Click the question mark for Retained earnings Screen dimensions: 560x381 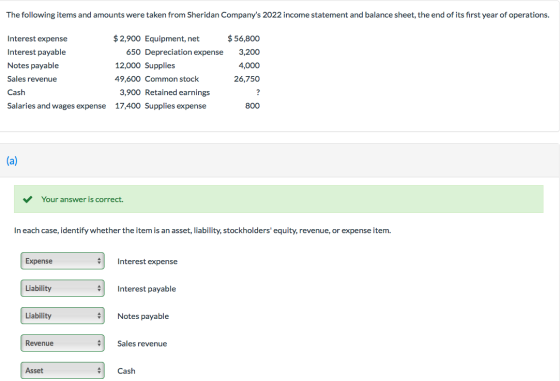click(258, 92)
